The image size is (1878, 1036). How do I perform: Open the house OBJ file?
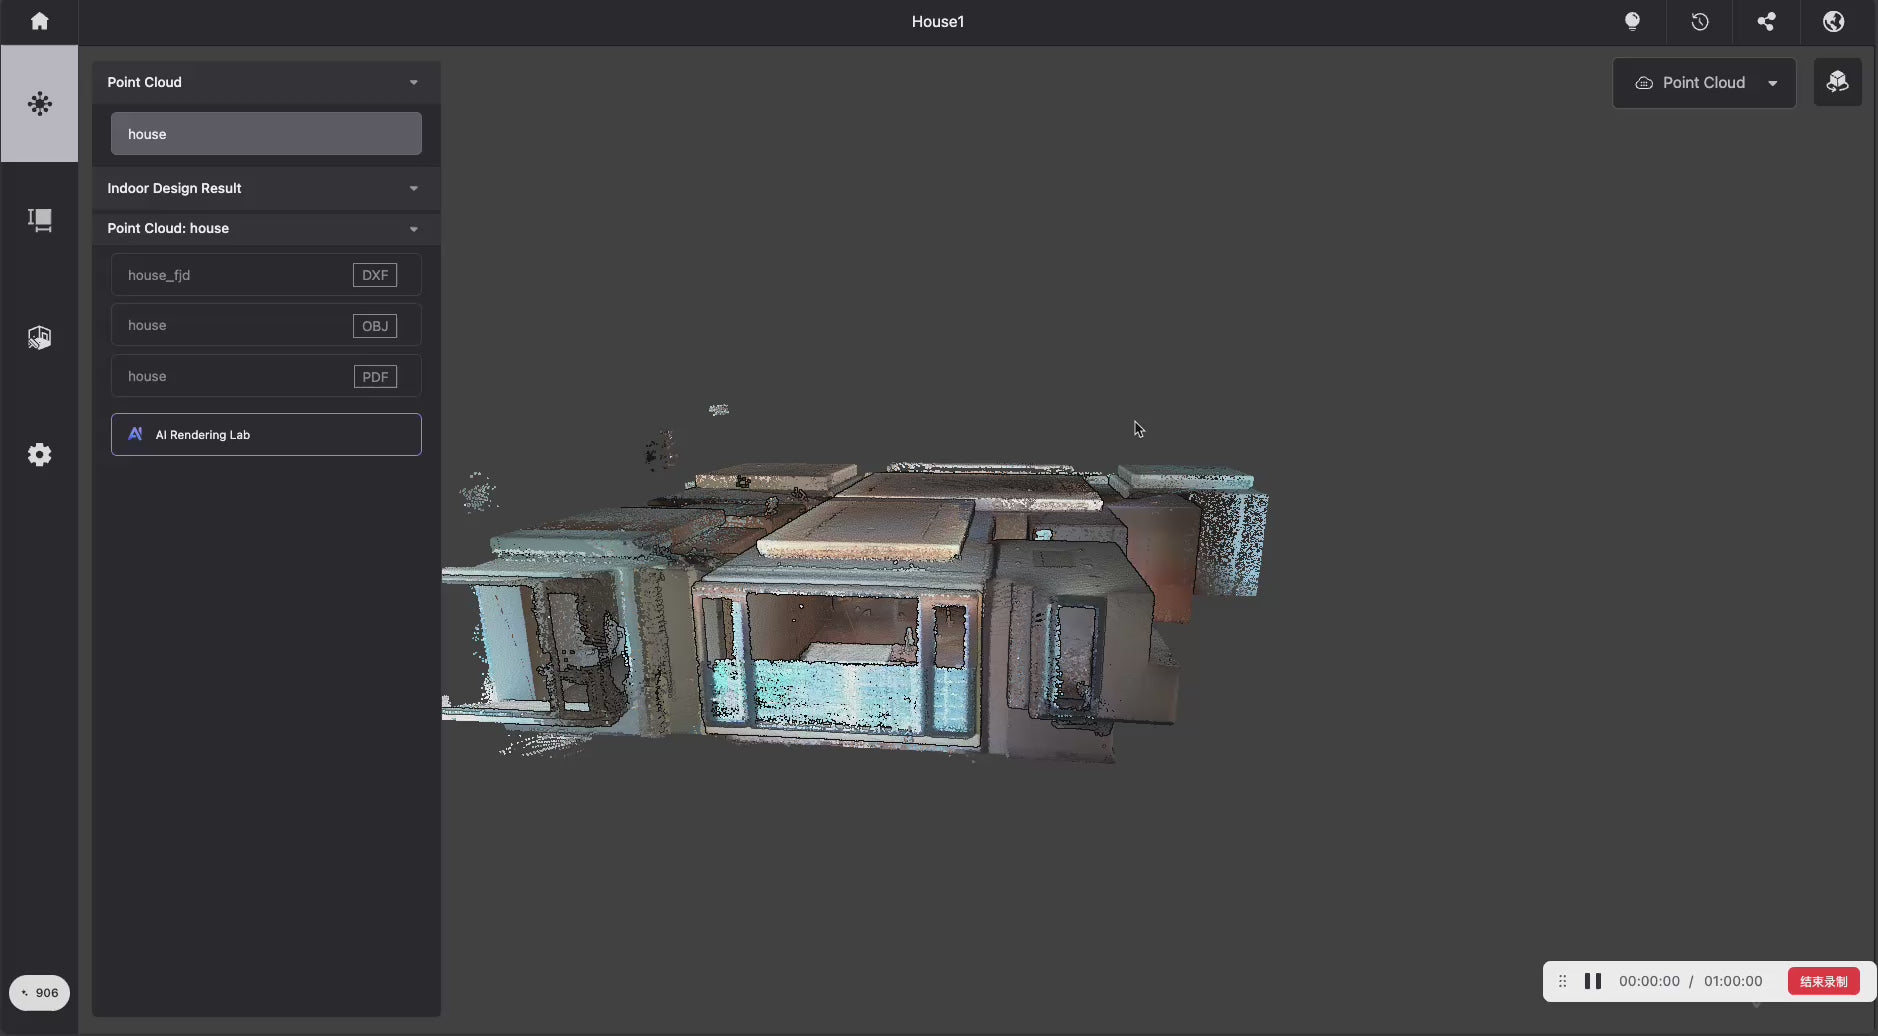point(266,325)
